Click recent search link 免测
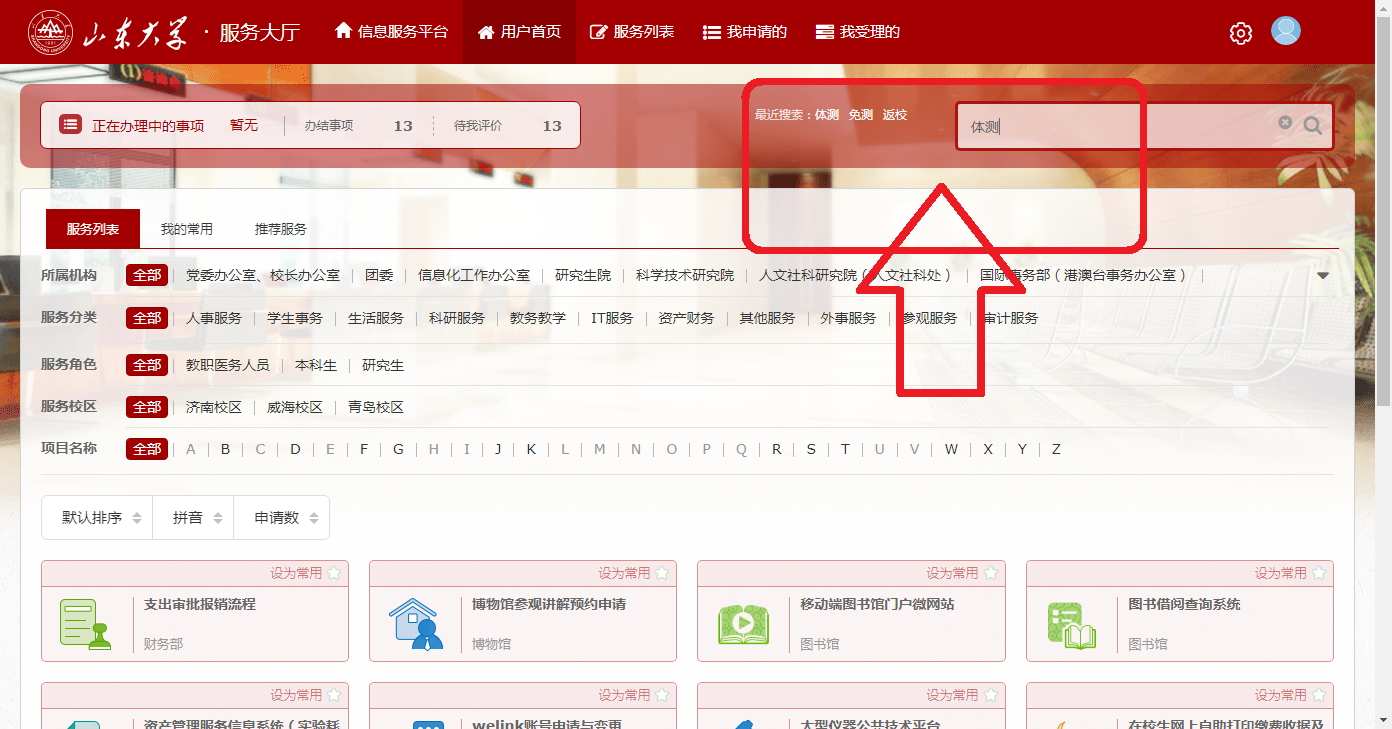1392x729 pixels. (860, 115)
